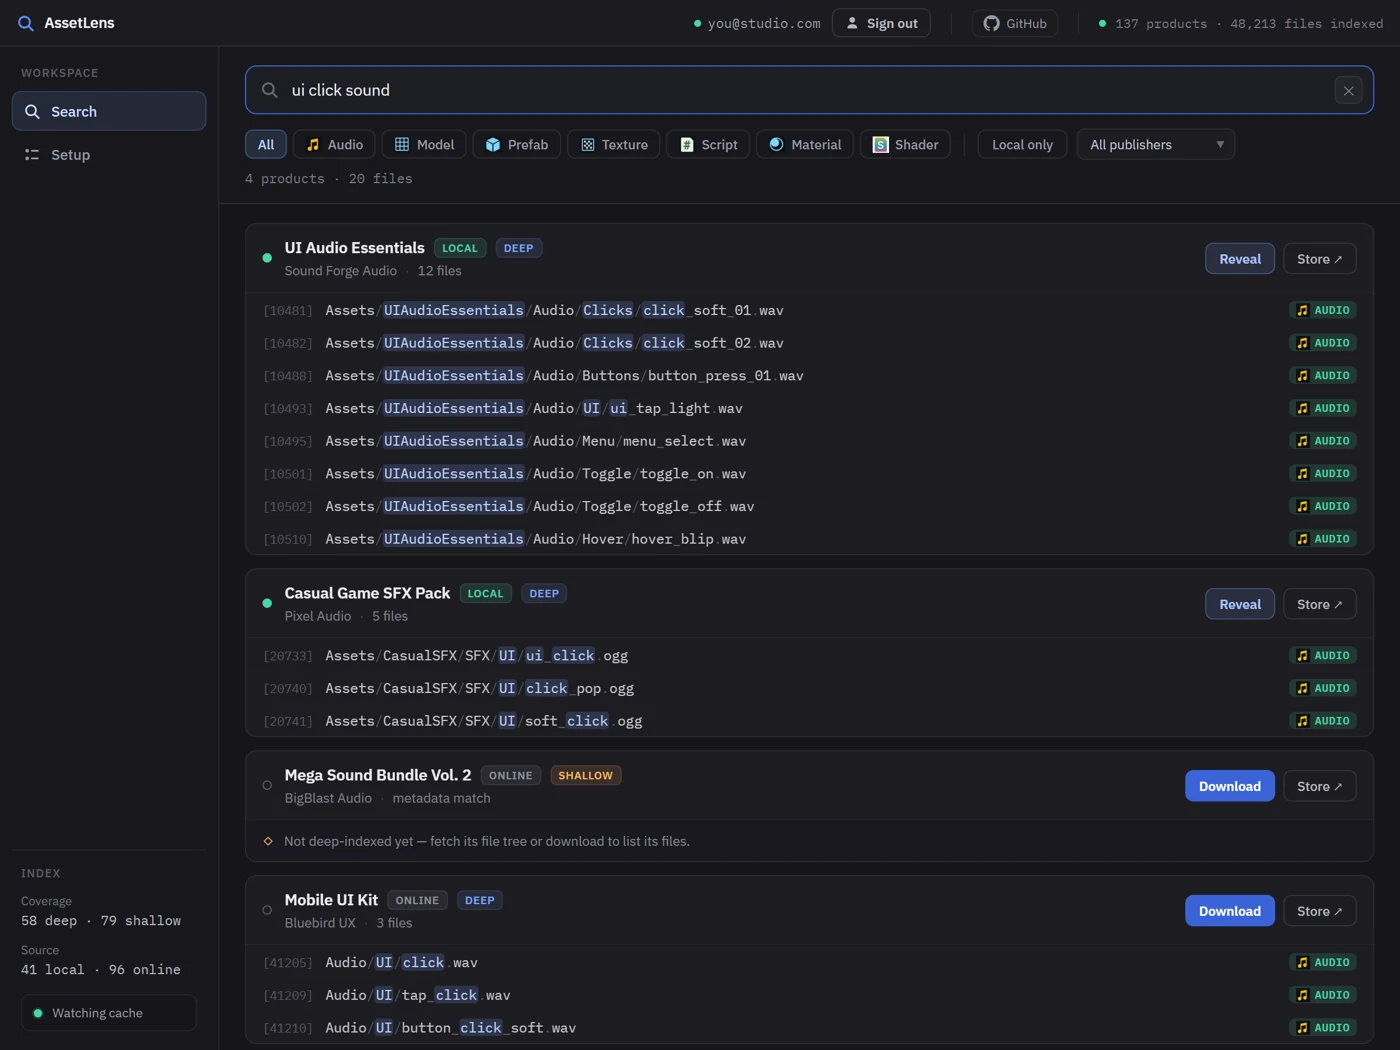1400x1050 pixels.
Task: Select file button_press_01.wav
Action: click(x=809, y=376)
